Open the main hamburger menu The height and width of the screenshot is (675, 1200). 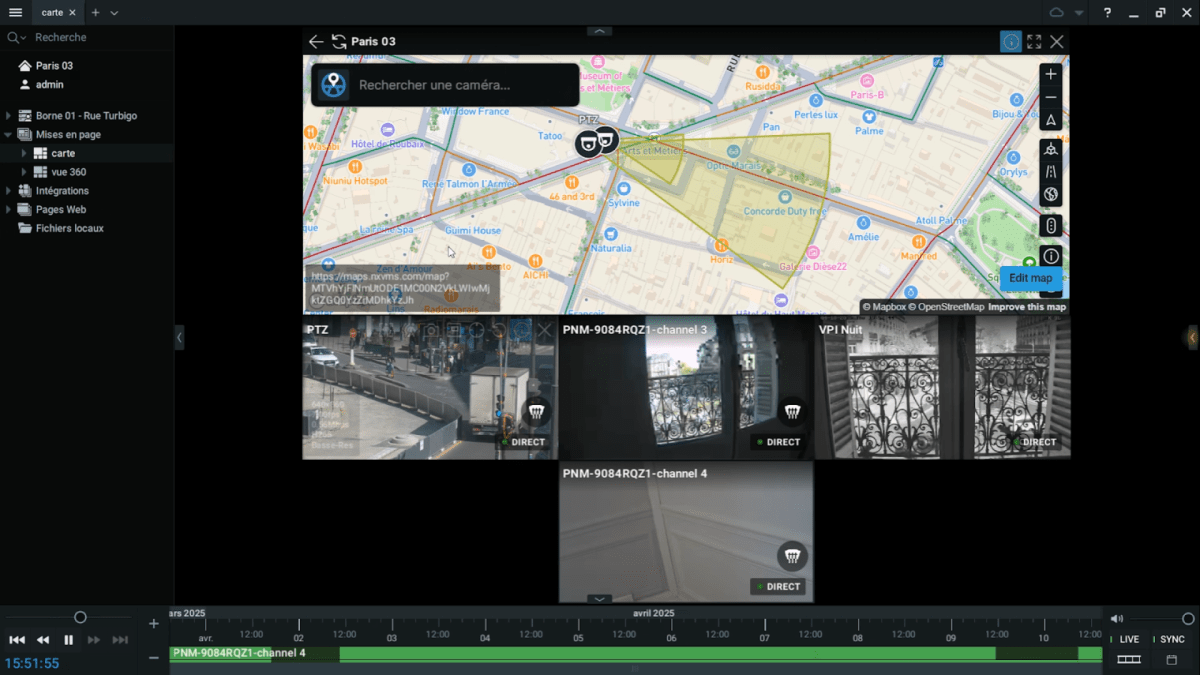click(15, 12)
